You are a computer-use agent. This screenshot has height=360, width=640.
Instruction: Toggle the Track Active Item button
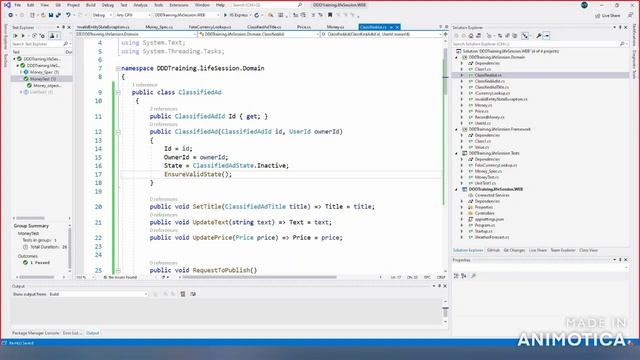[x=525, y=36]
